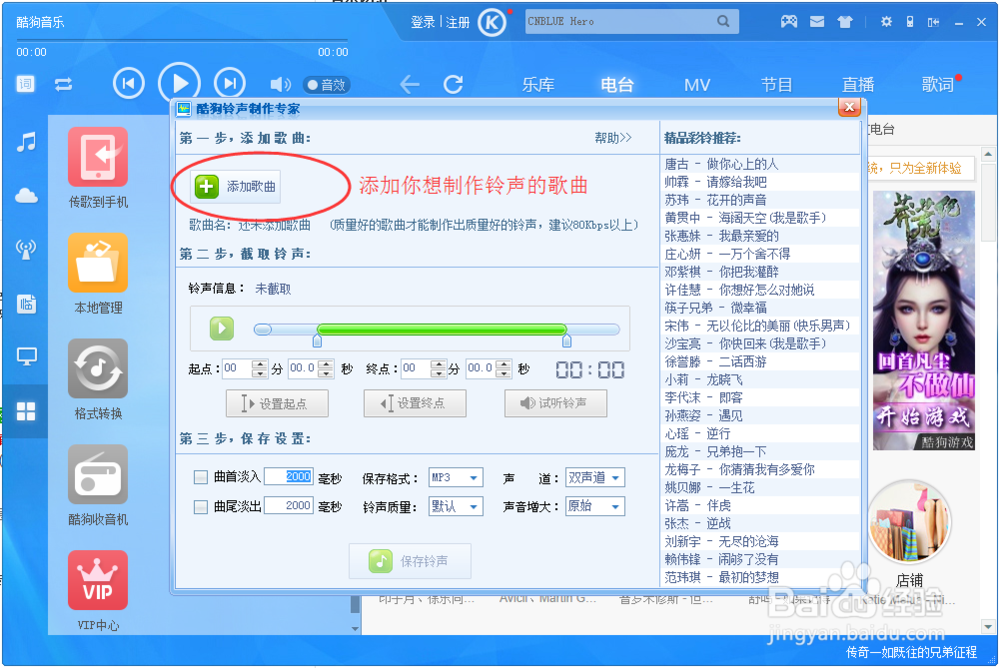Screen dimensions: 1000x668
Task: Toggle the 音效 sound effect switch
Action: [x=327, y=84]
